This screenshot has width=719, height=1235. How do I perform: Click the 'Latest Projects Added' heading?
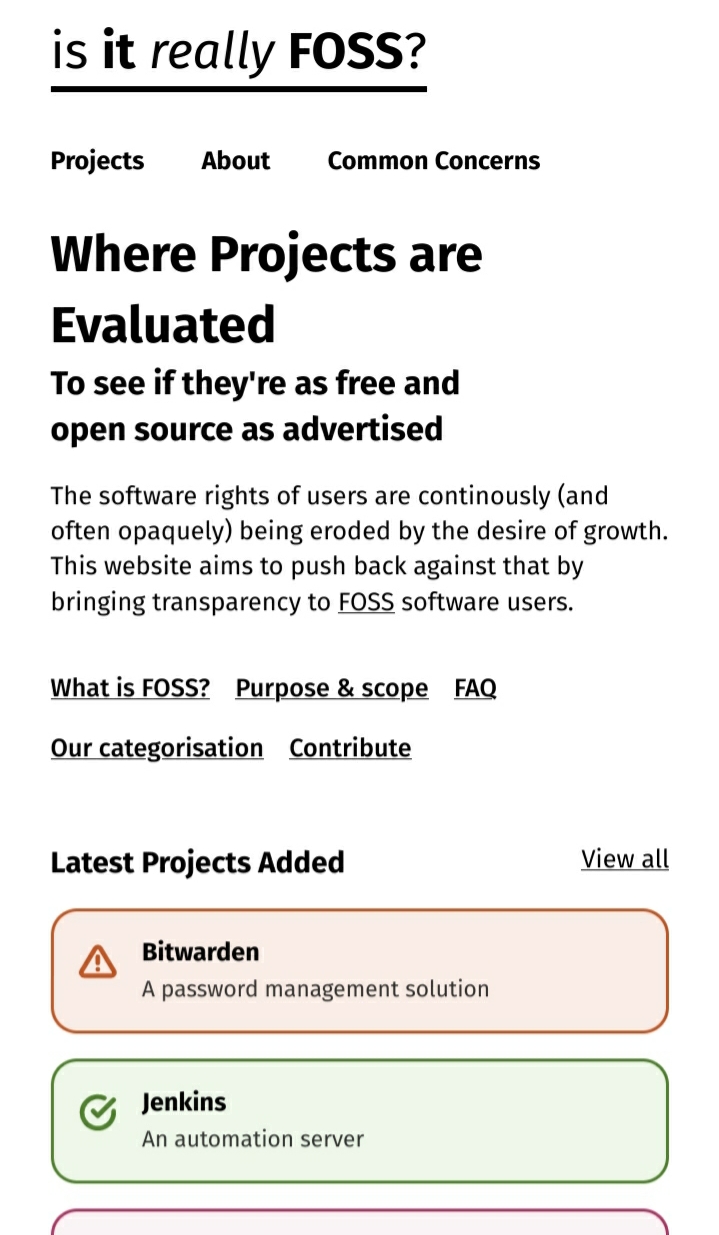tap(197, 862)
